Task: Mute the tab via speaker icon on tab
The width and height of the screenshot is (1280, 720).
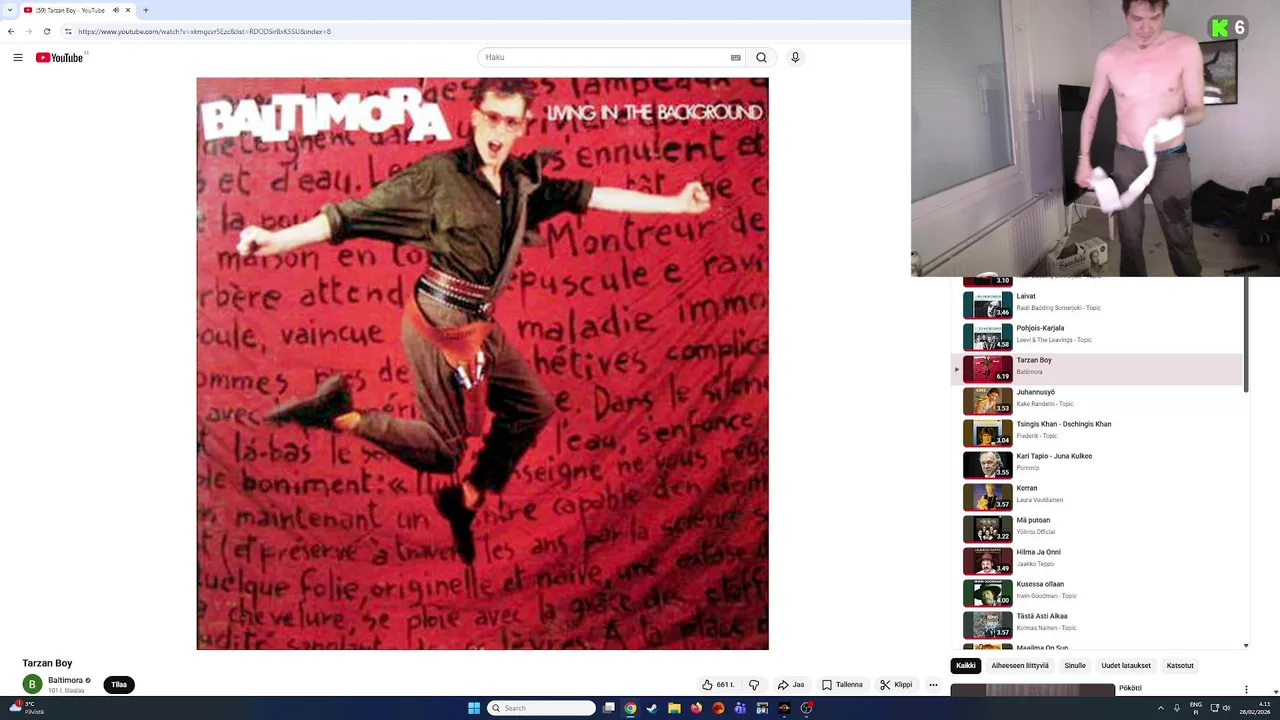Action: point(115,10)
